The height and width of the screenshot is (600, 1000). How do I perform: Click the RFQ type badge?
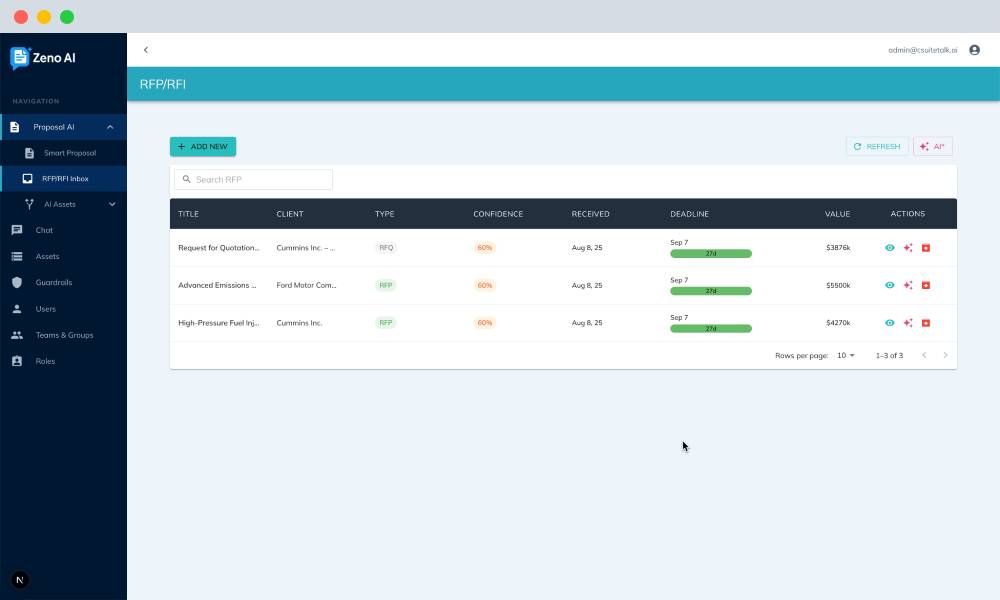(x=386, y=247)
